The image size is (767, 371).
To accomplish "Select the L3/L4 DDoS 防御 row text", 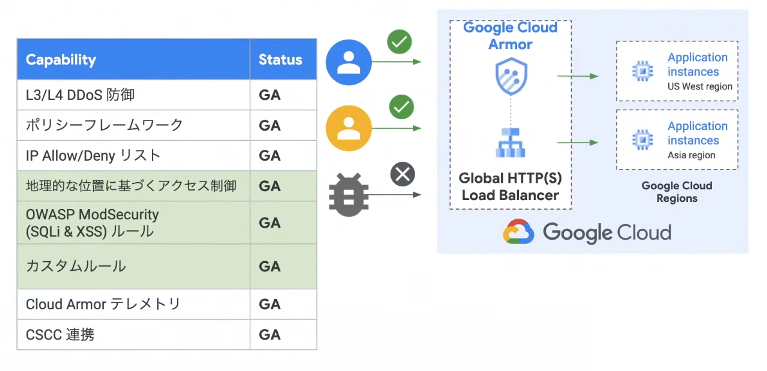I will pos(80,95).
